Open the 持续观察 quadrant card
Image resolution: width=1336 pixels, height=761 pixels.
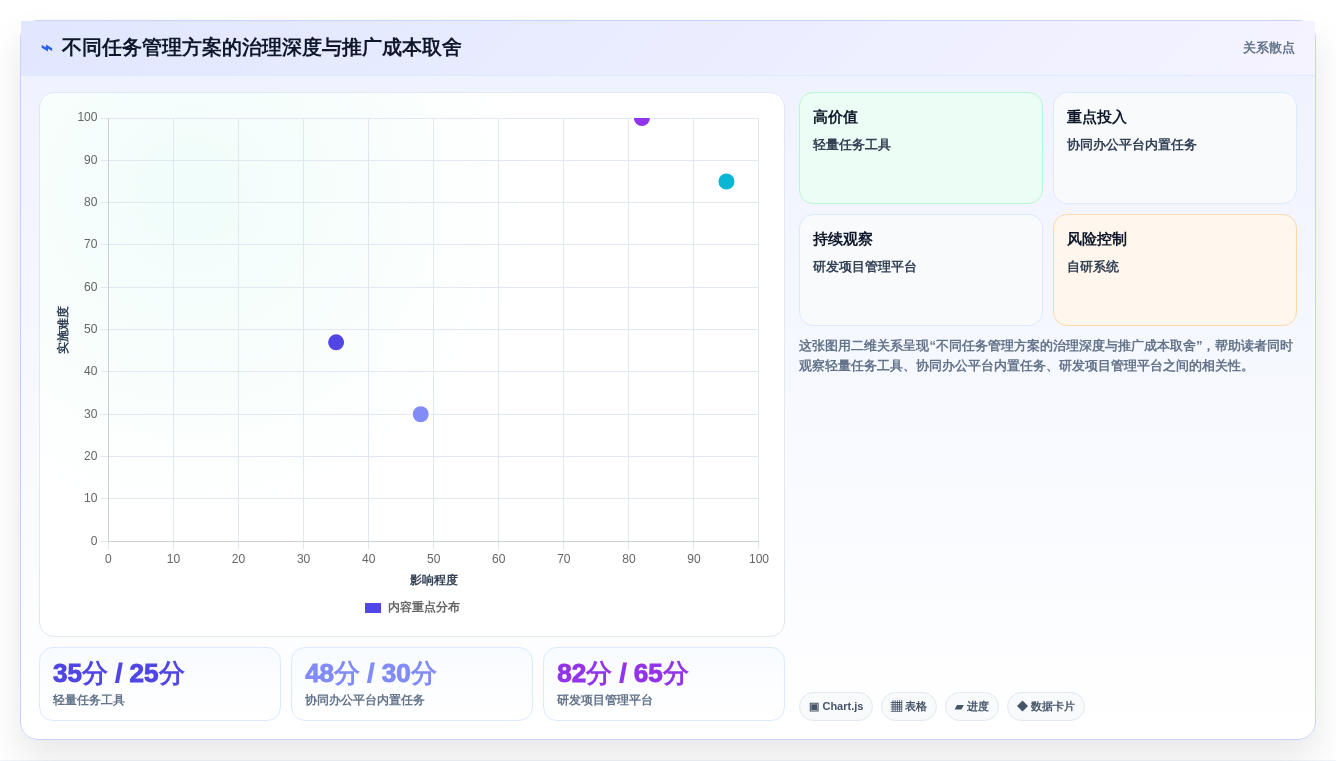tap(921, 270)
